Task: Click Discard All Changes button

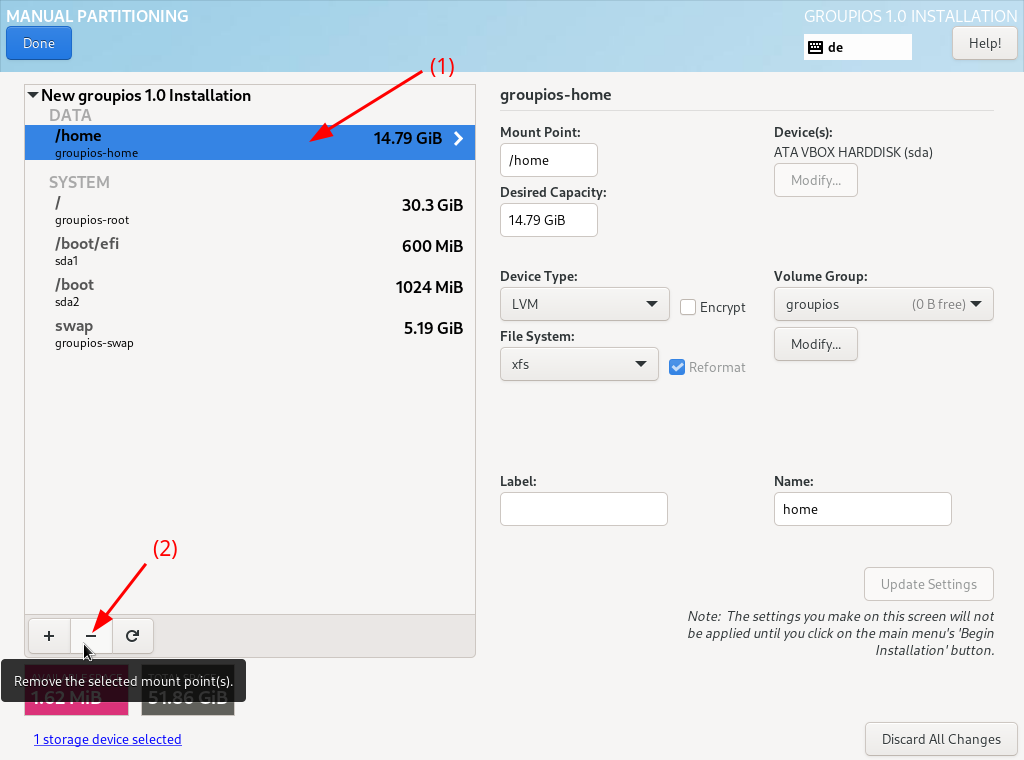Action: [x=940, y=739]
